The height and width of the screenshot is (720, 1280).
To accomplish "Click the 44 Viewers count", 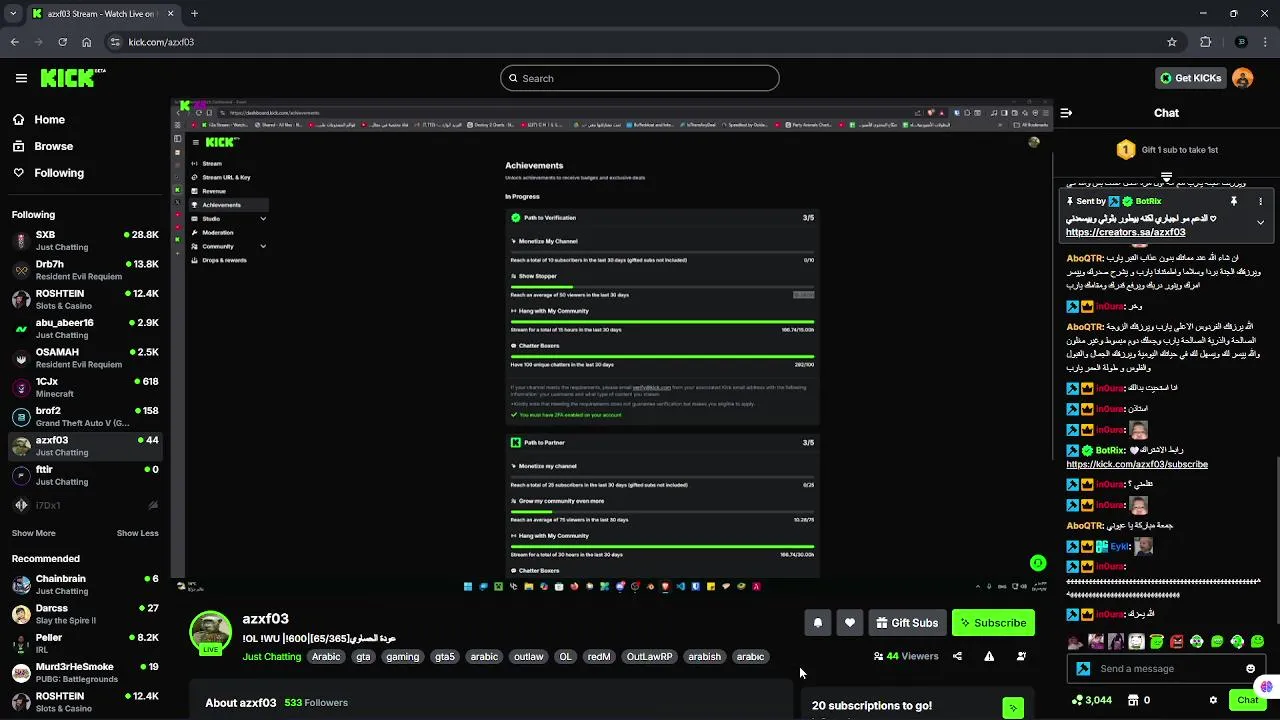I will (906, 656).
